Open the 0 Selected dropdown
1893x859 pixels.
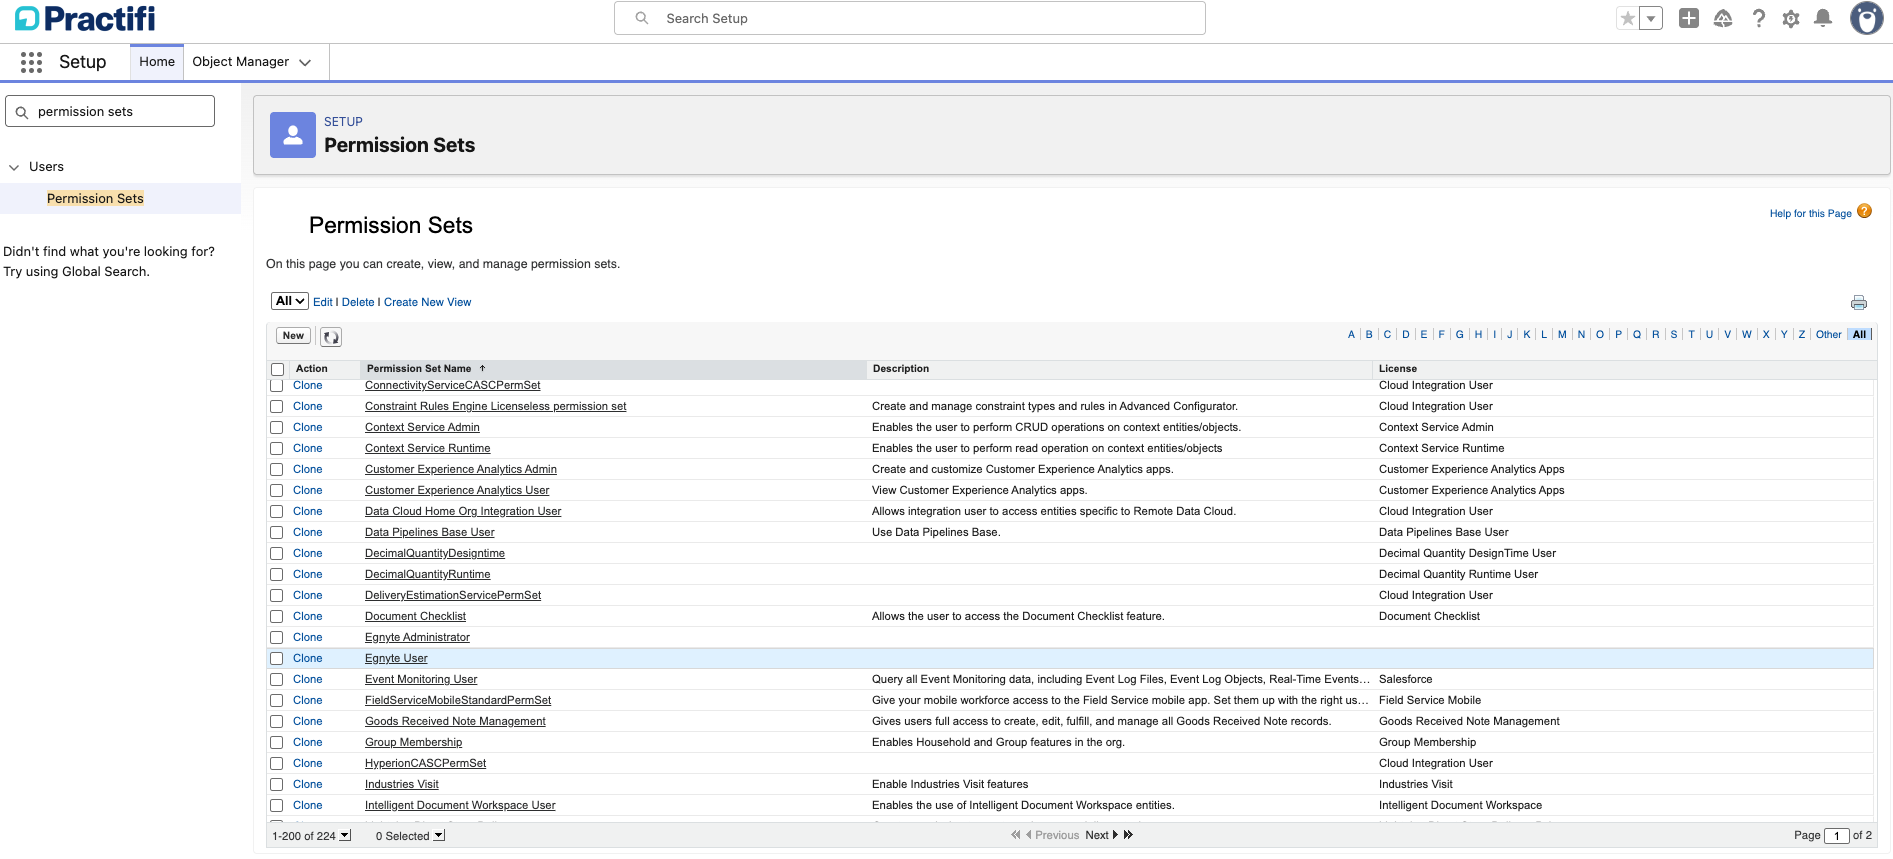coord(439,835)
